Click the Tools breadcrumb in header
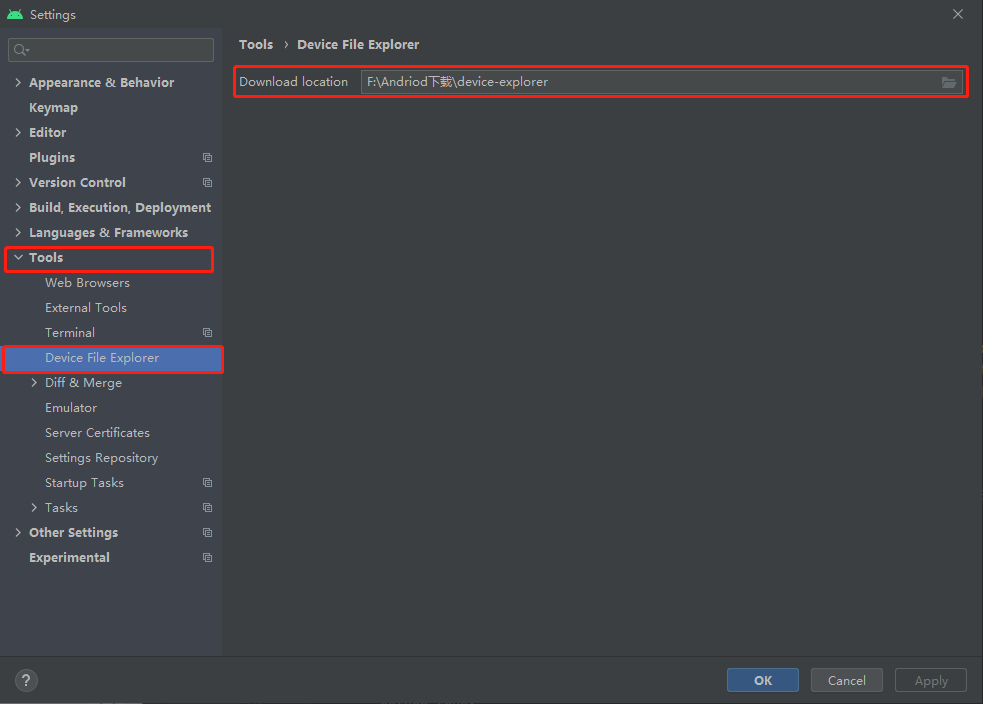Image resolution: width=983 pixels, height=704 pixels. (256, 45)
